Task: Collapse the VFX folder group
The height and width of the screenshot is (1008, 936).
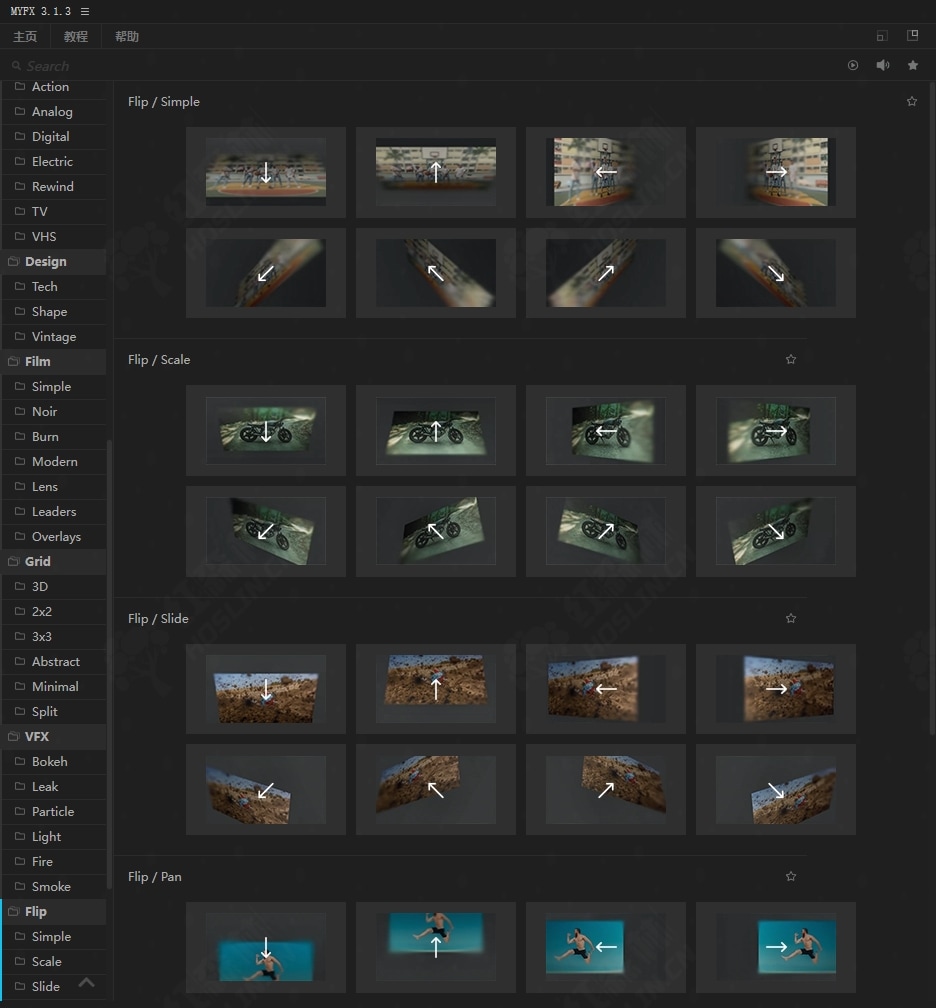Action: coord(36,736)
